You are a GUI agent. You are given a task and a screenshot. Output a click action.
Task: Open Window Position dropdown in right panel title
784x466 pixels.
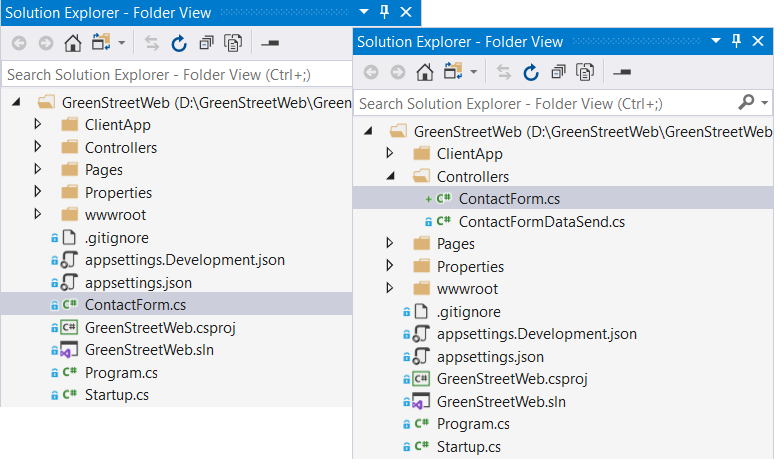[x=716, y=40]
